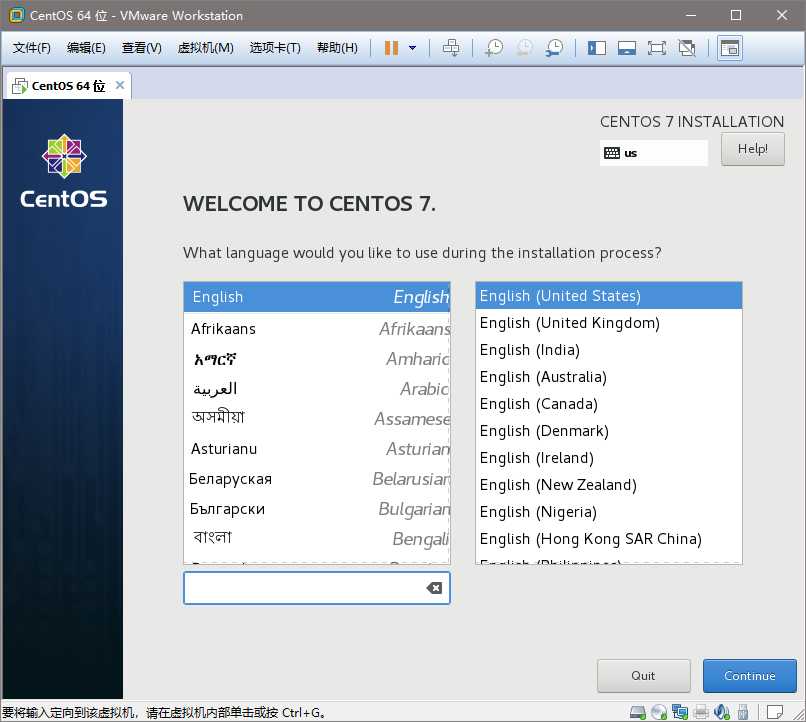
Task: Open the power options dropdown arrow
Action: point(412,48)
